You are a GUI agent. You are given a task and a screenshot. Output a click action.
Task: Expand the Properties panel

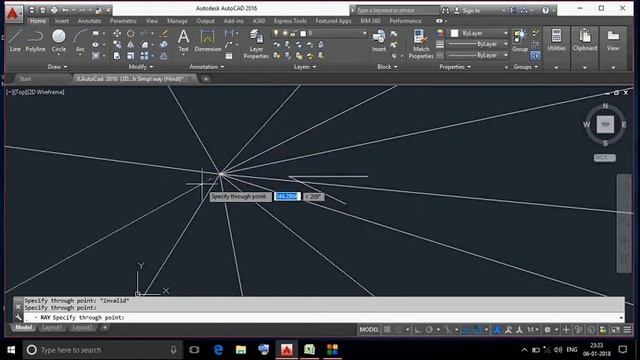[455, 67]
